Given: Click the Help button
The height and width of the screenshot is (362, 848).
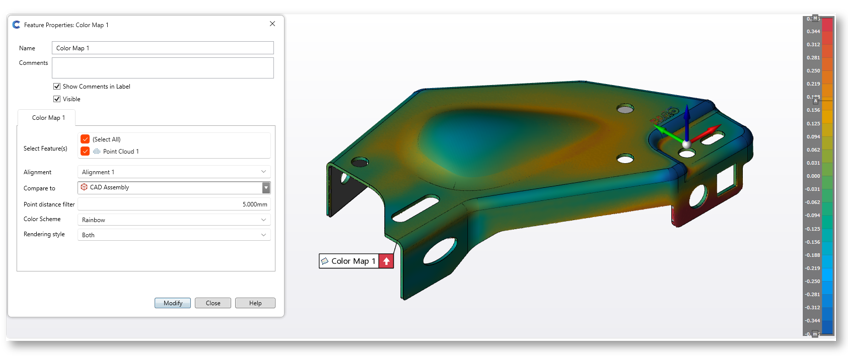Looking at the screenshot, I should [x=255, y=303].
